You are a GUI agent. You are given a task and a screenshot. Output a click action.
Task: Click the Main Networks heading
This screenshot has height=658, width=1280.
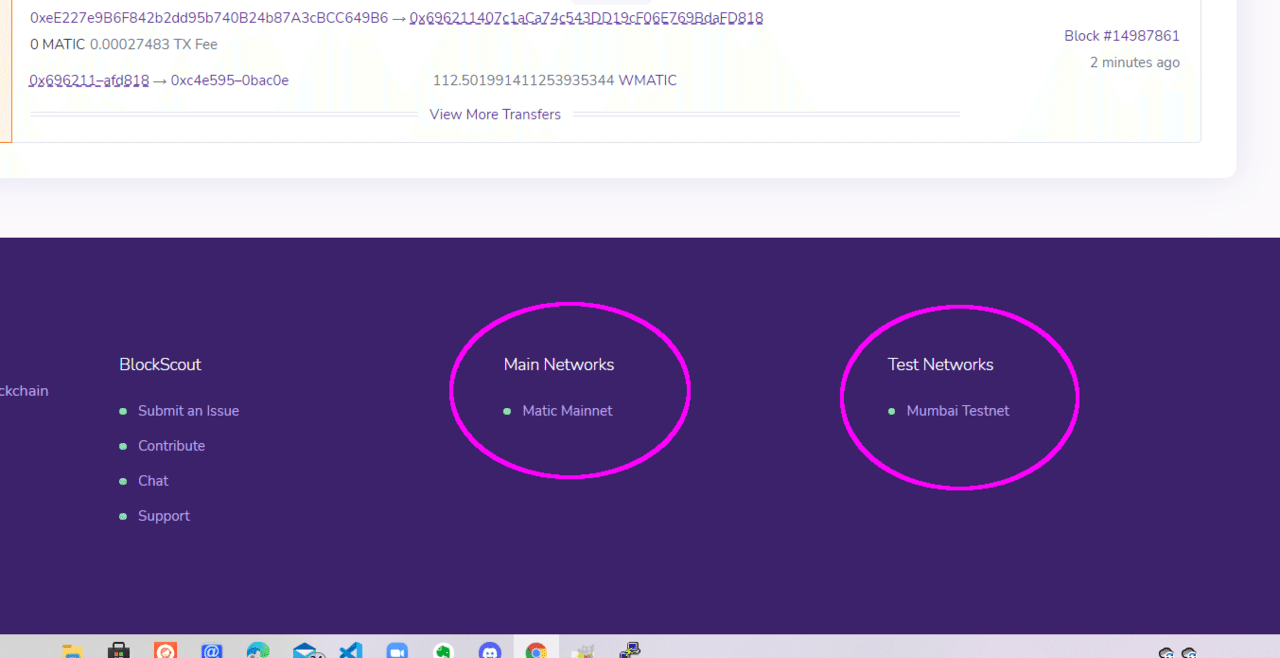[559, 365]
